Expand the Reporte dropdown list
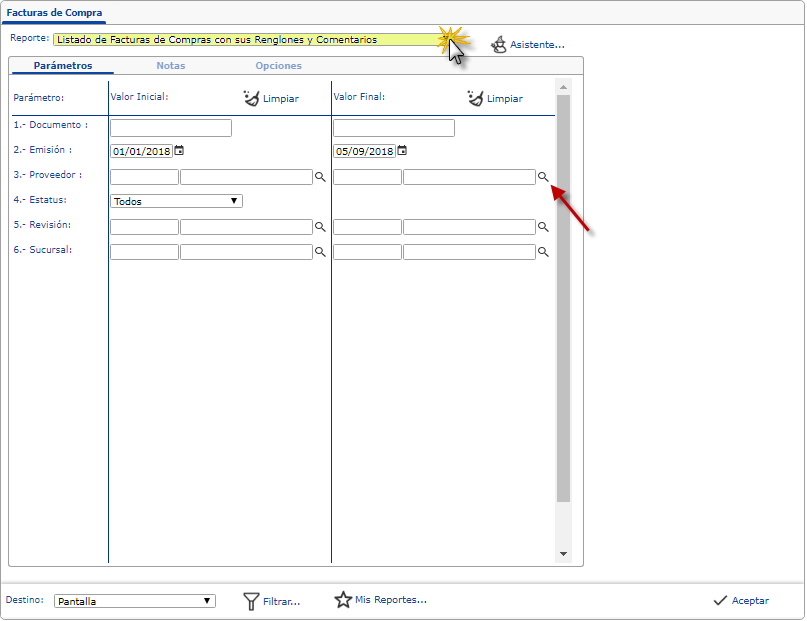The height and width of the screenshot is (621, 807). 446,40
